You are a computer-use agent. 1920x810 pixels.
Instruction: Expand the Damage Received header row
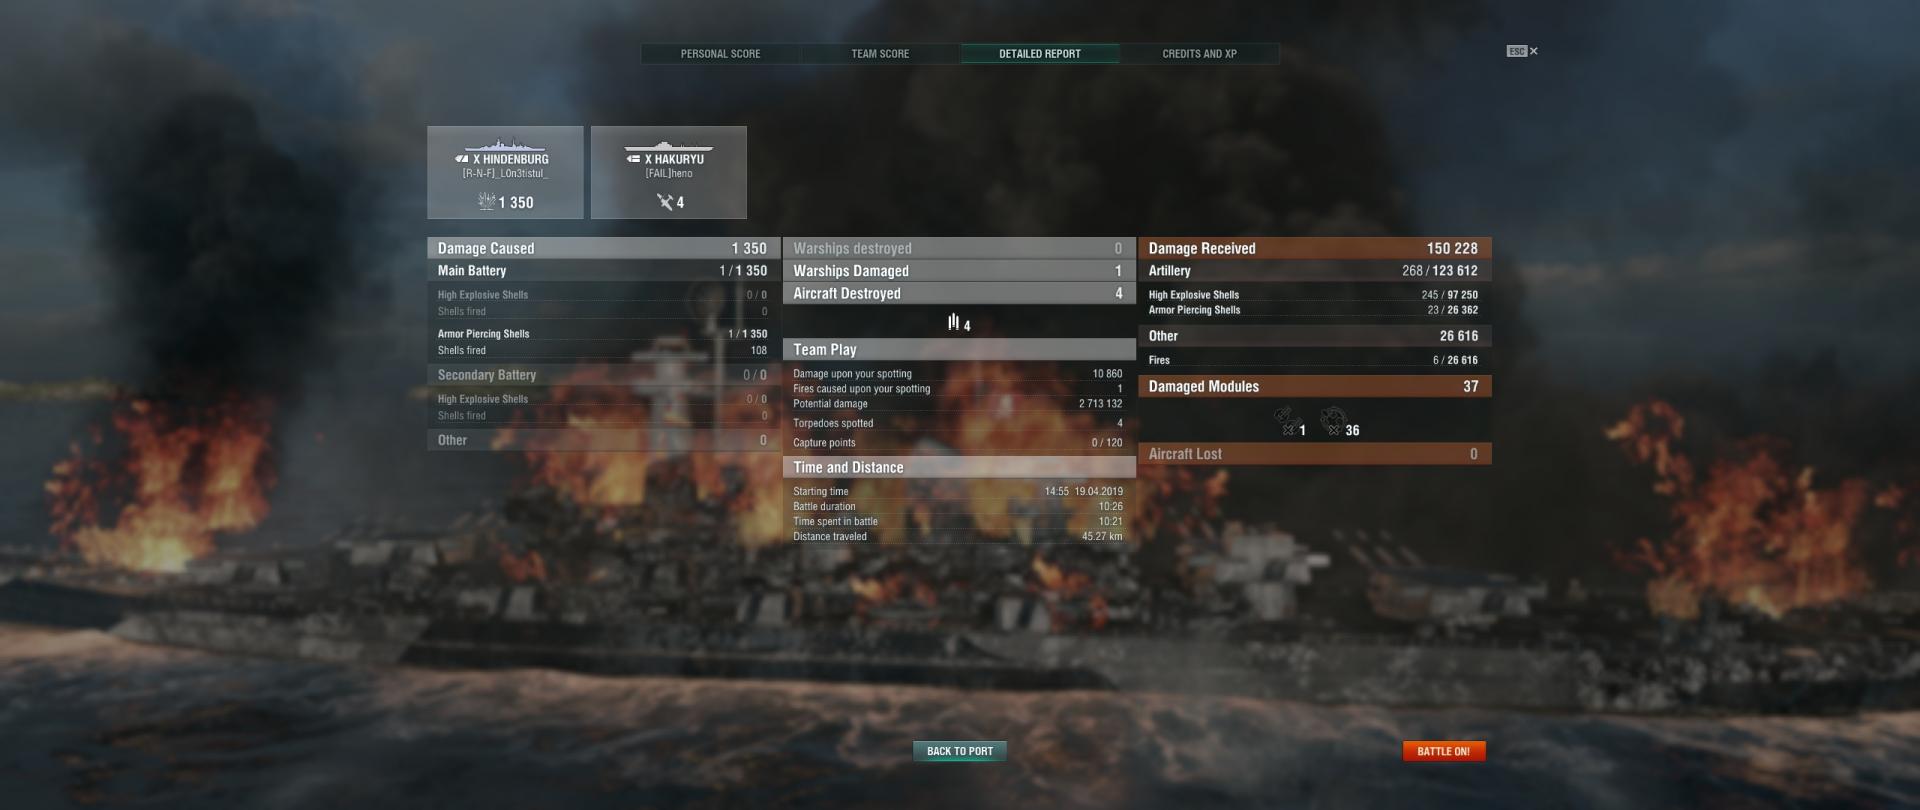pyautogui.click(x=1314, y=248)
